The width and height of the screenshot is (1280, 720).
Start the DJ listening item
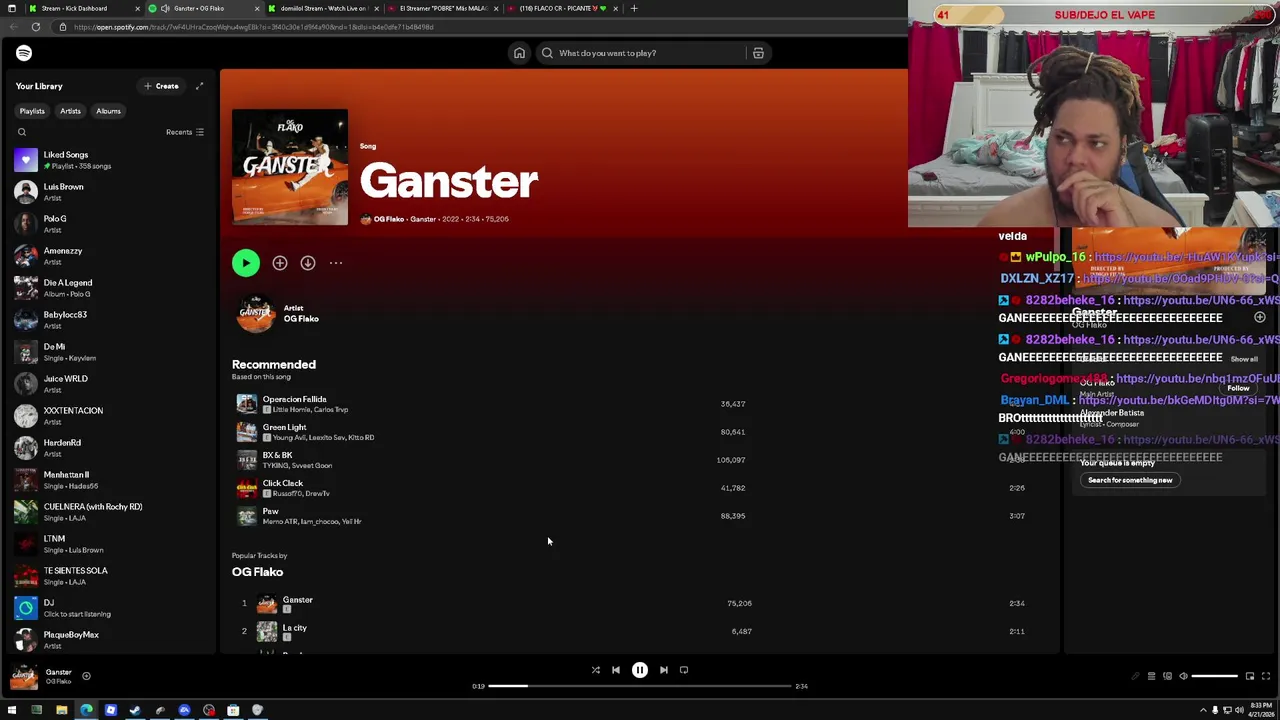(110, 608)
